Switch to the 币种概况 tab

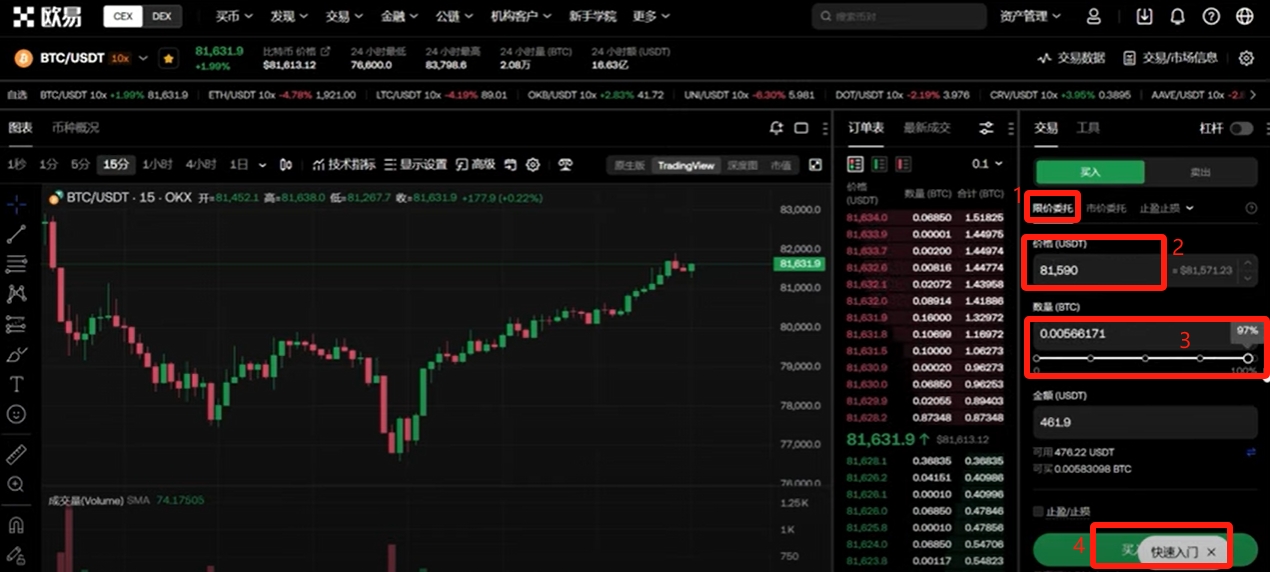(x=76, y=128)
